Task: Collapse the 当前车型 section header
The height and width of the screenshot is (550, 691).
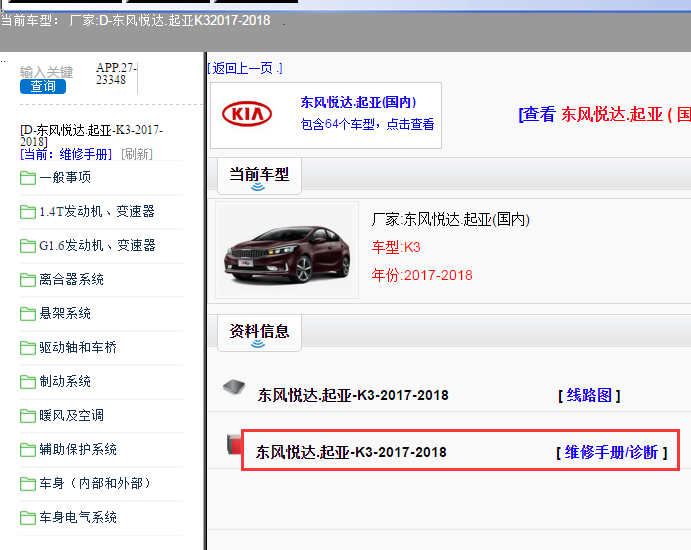Action: click(259, 175)
